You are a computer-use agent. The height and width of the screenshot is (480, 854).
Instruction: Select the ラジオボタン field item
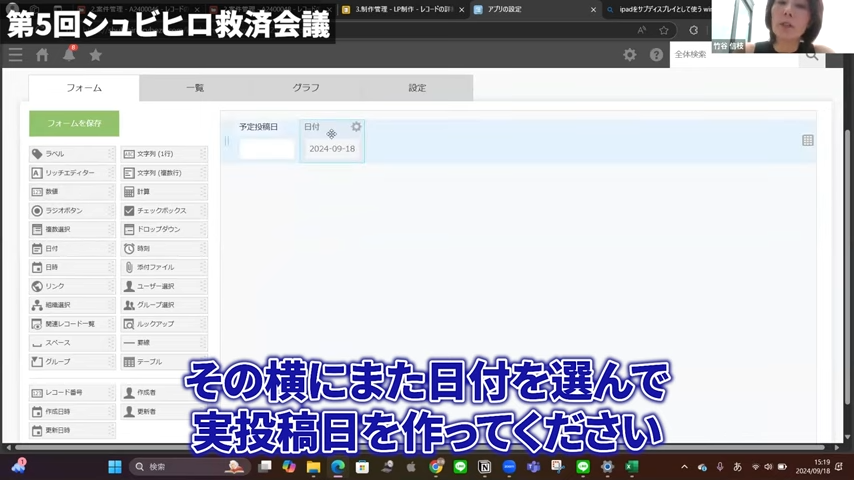72,210
